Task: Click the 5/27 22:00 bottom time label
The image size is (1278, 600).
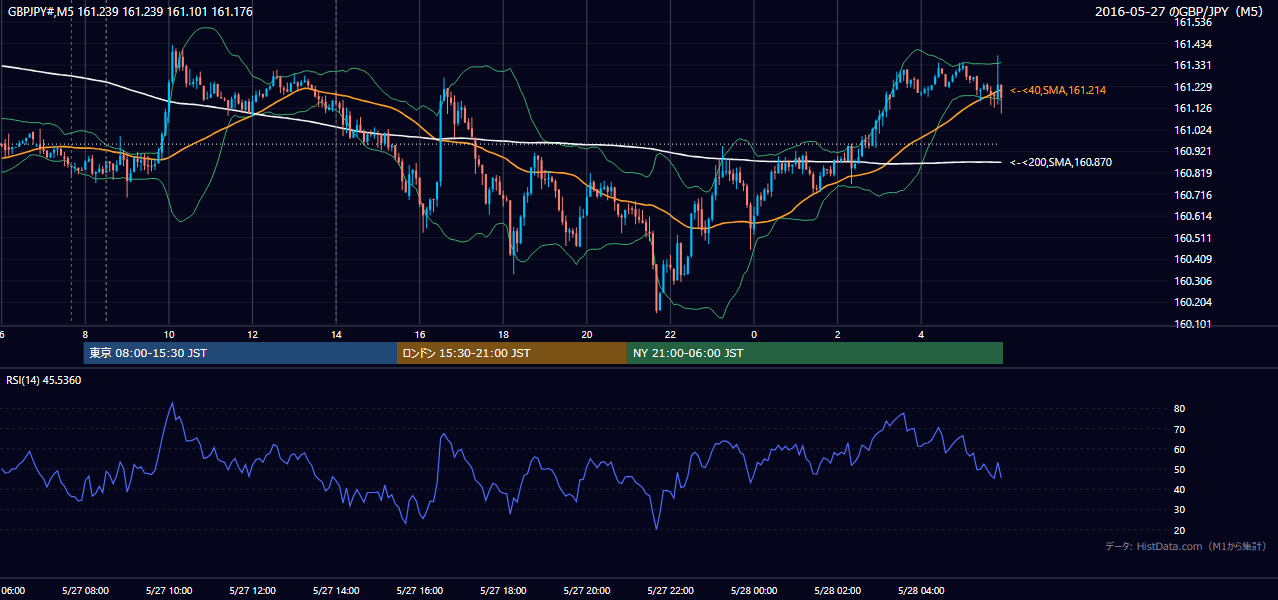Action: coord(670,590)
